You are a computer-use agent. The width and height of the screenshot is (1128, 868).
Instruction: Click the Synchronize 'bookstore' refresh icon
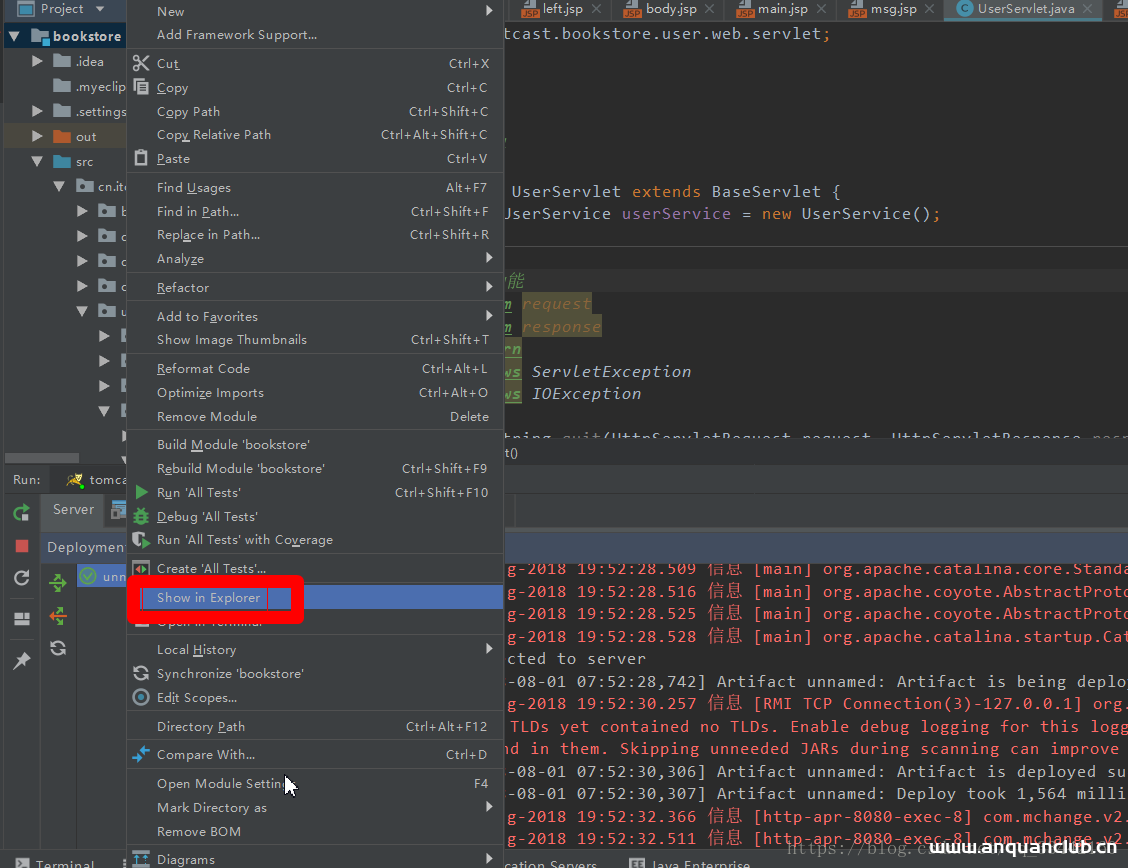141,673
